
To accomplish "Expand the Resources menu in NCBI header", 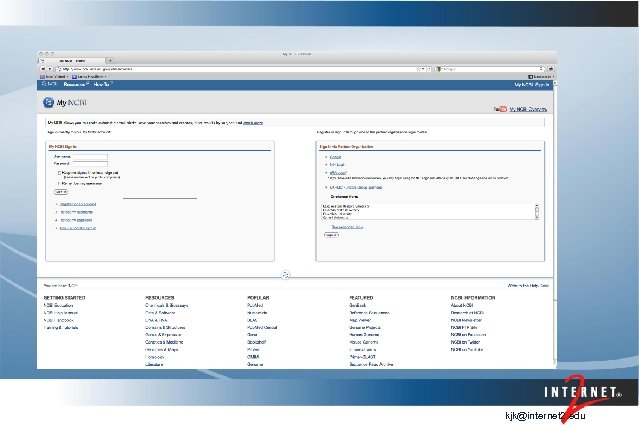I will 75,84.
